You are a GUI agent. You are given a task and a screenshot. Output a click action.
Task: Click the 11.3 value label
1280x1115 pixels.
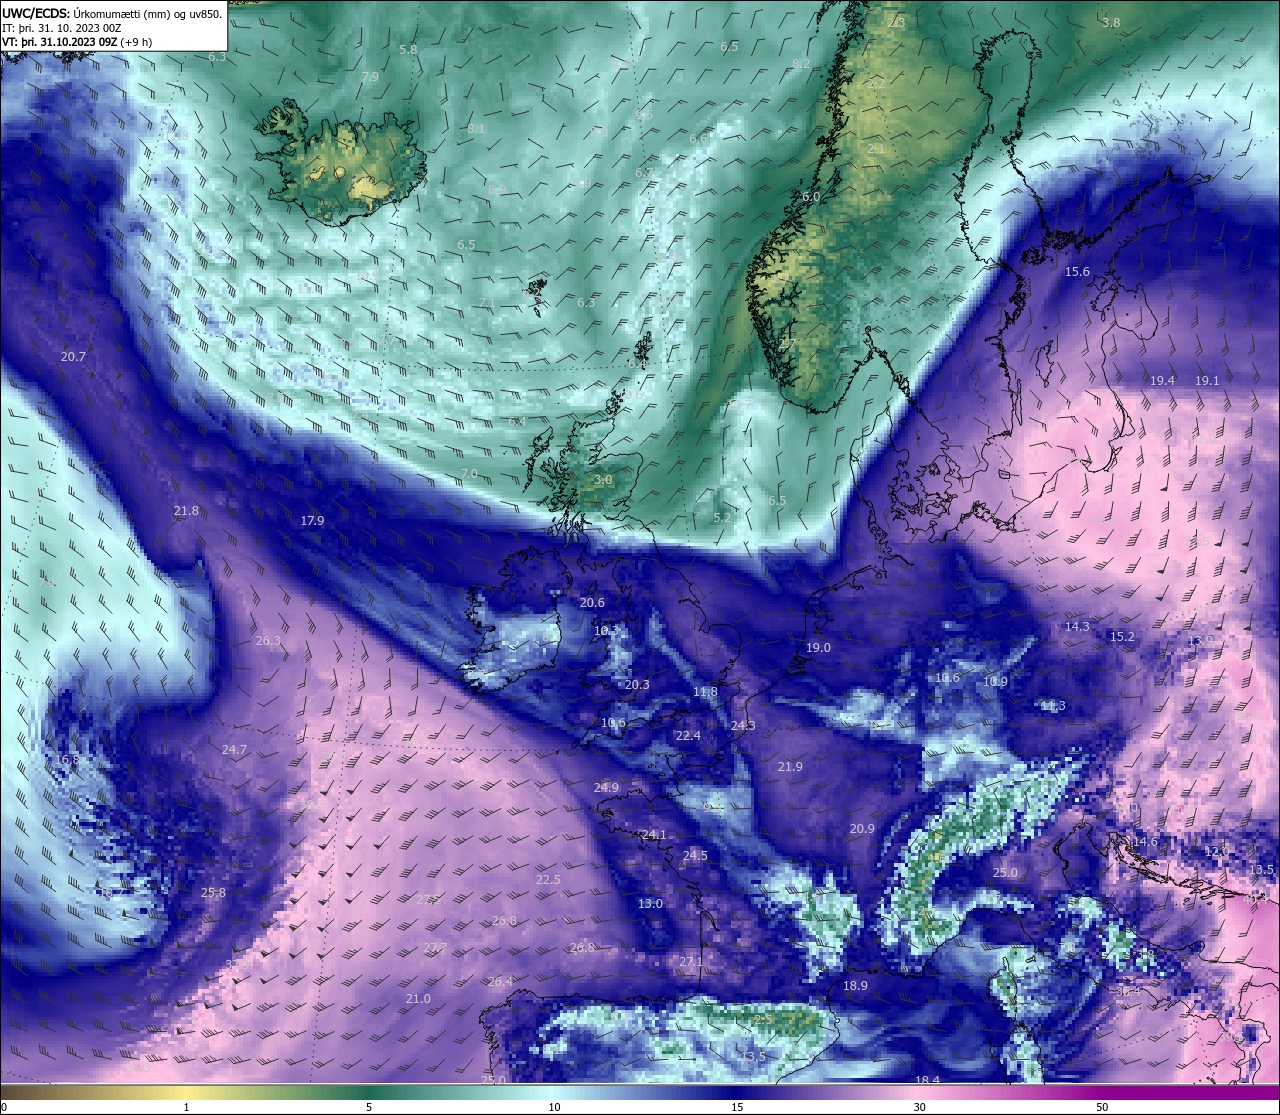coord(1053,705)
